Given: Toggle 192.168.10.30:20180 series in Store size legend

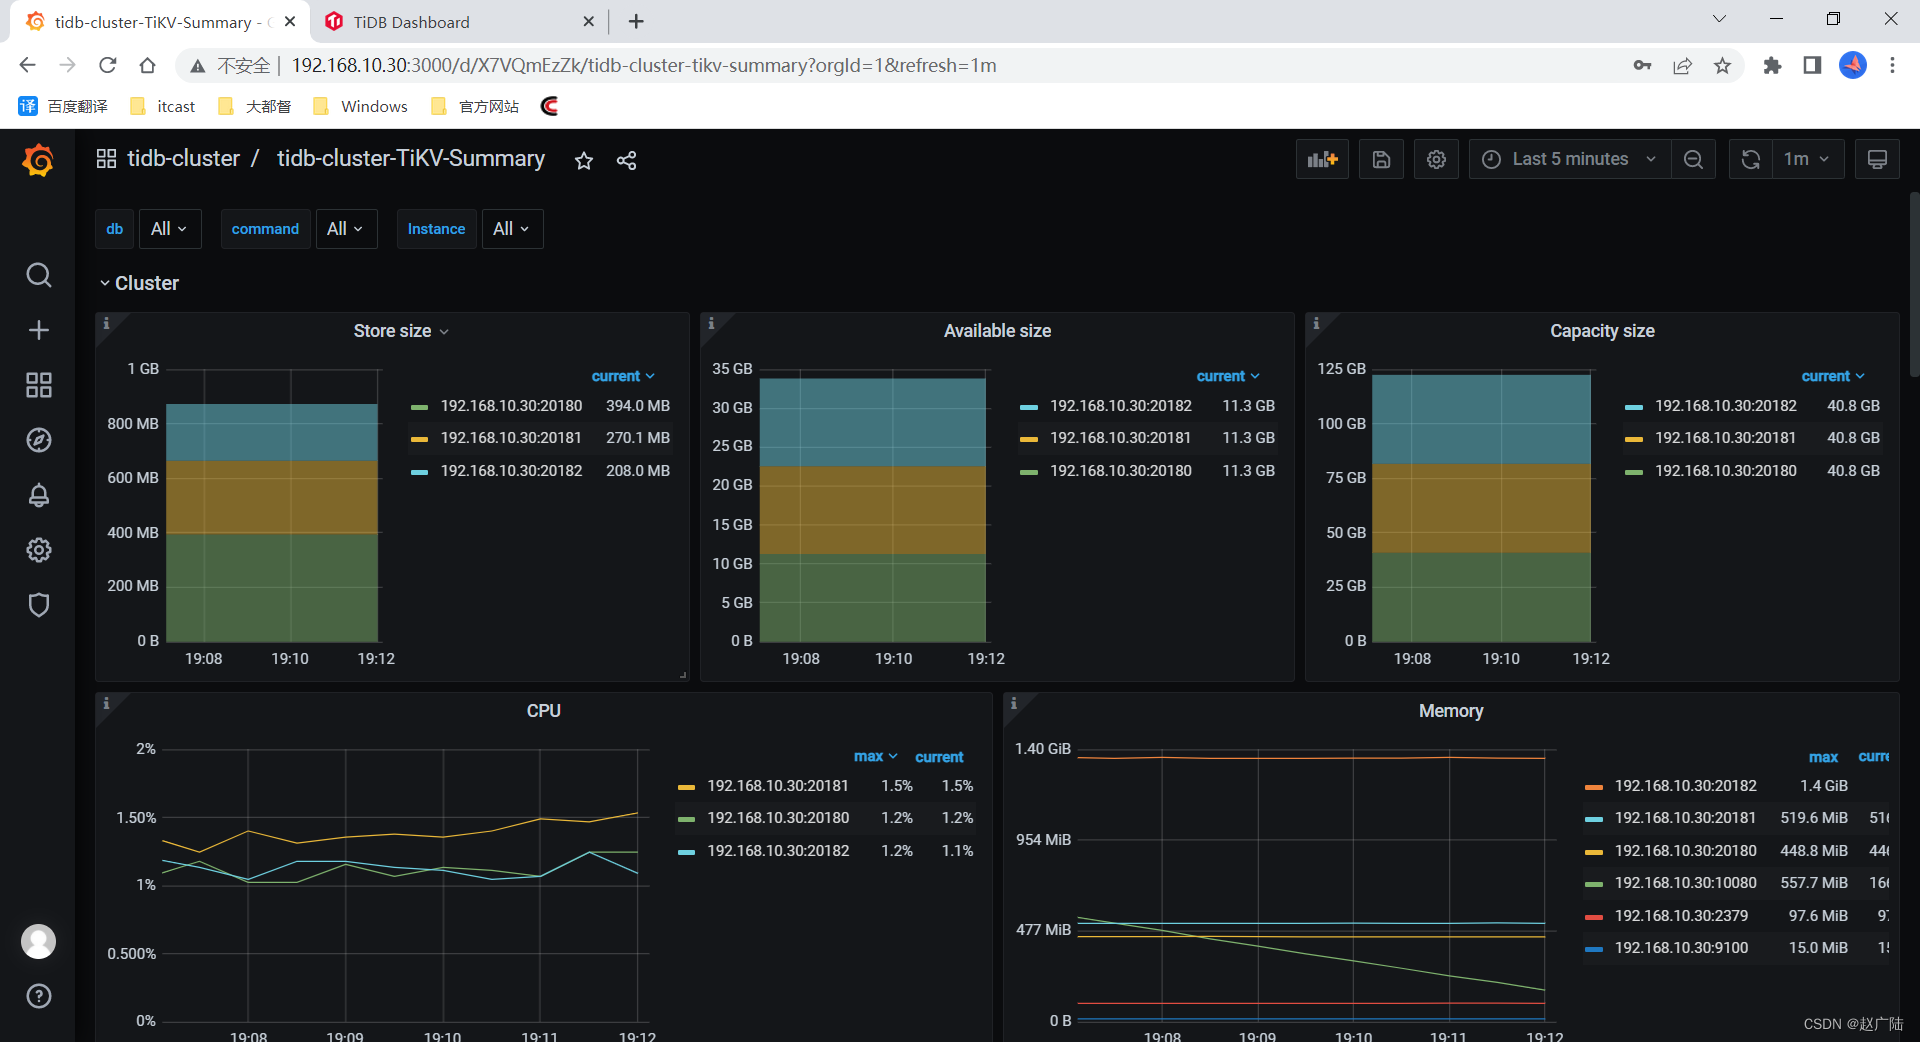Looking at the screenshot, I should [511, 406].
